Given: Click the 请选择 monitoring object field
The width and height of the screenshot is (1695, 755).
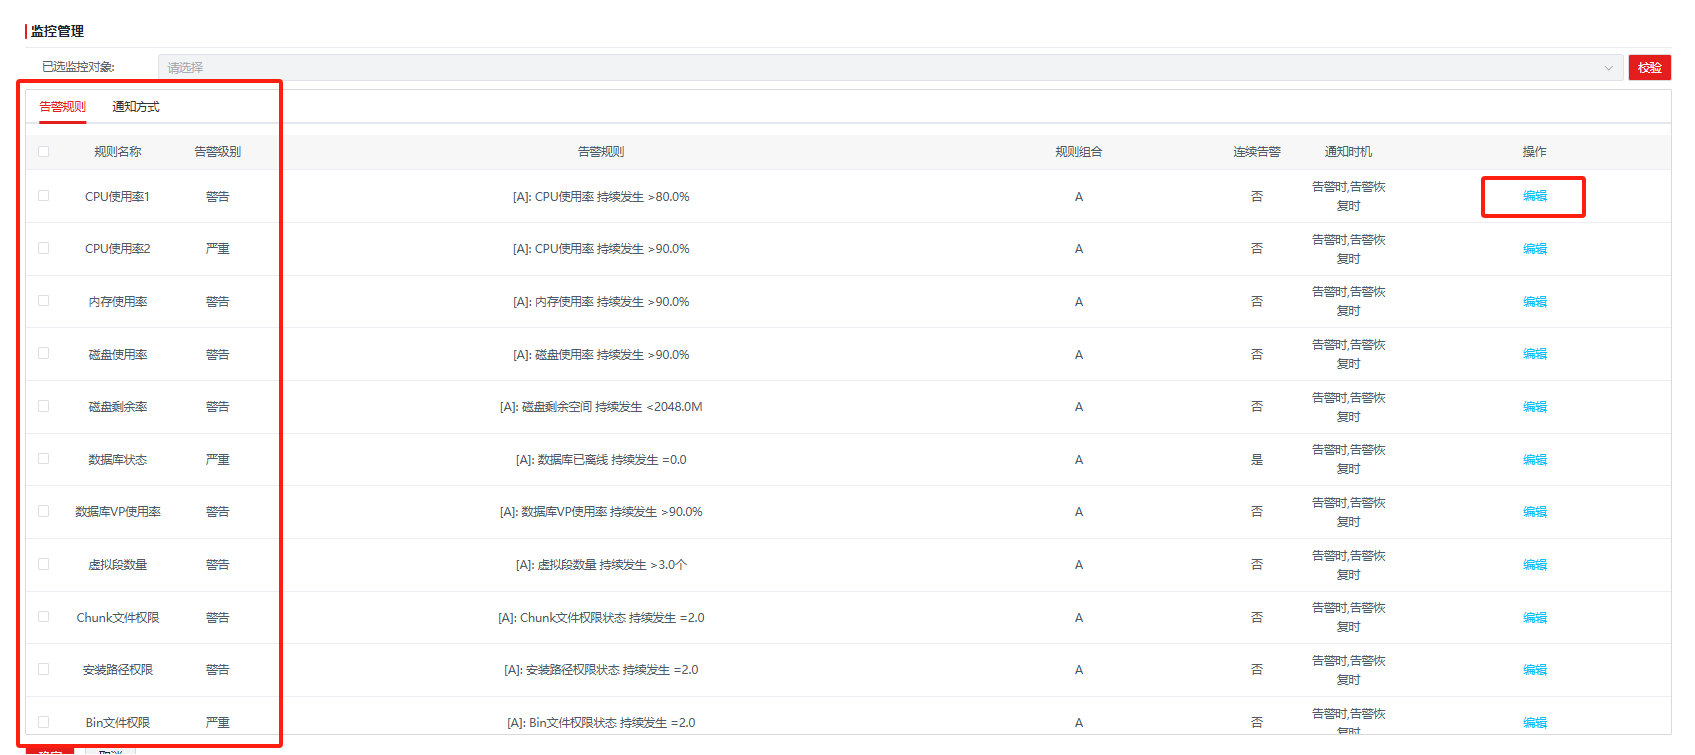Looking at the screenshot, I should pyautogui.click(x=880, y=68).
